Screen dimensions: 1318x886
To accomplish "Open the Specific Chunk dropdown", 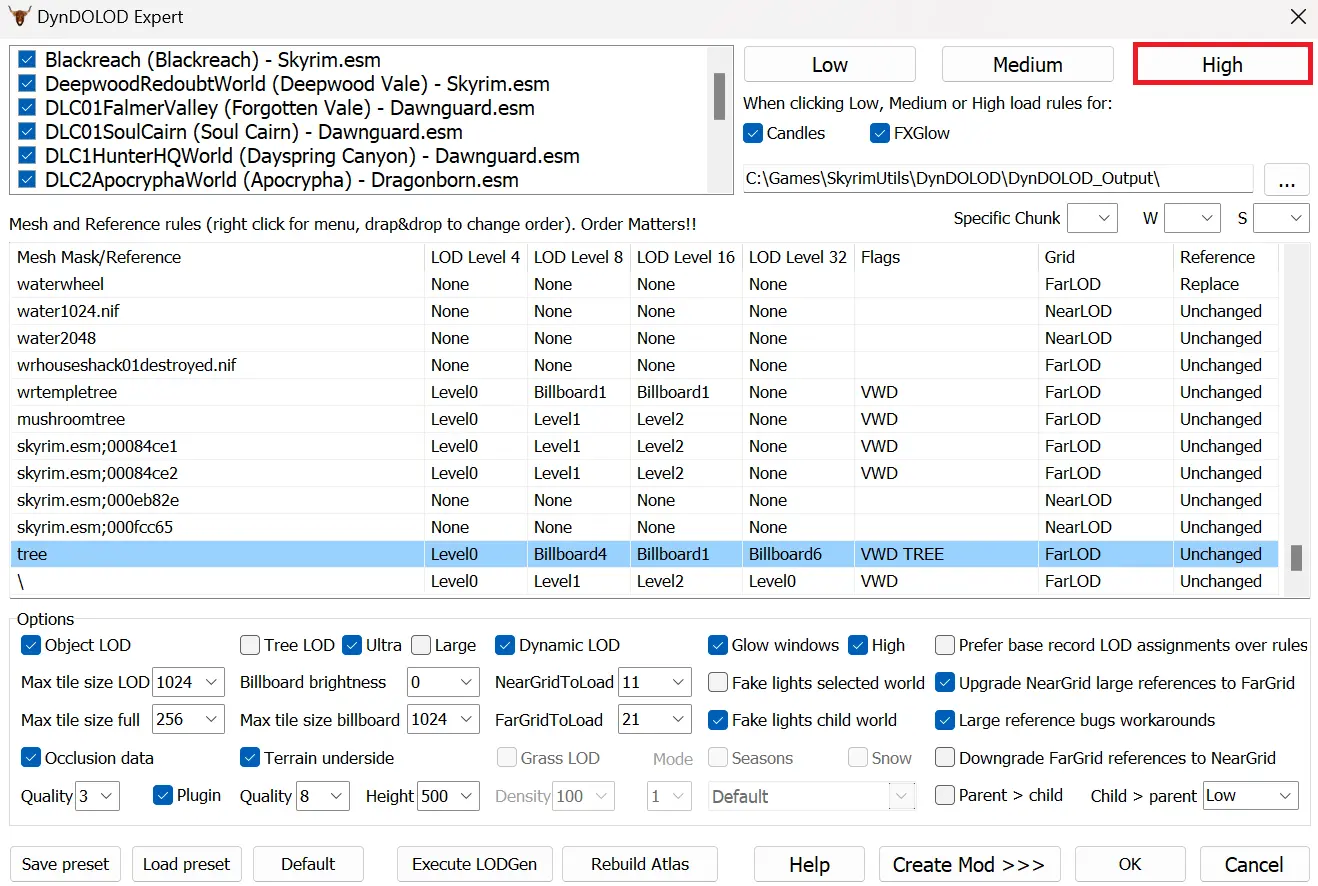I will pos(1092,218).
